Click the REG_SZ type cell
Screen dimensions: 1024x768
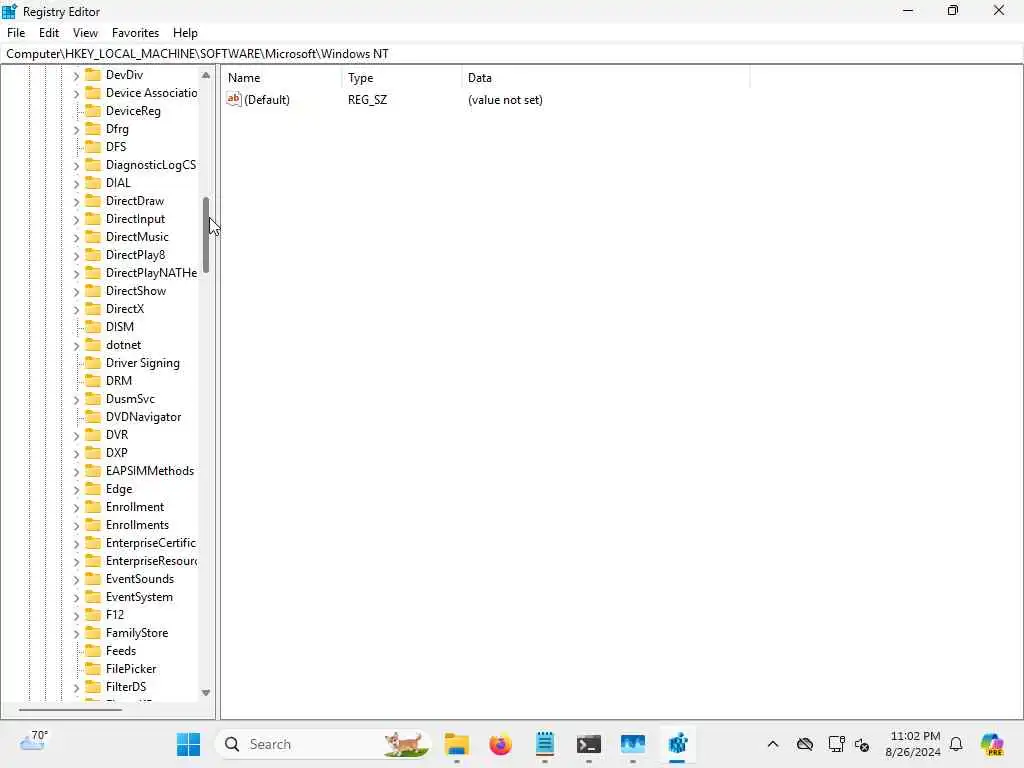click(367, 100)
